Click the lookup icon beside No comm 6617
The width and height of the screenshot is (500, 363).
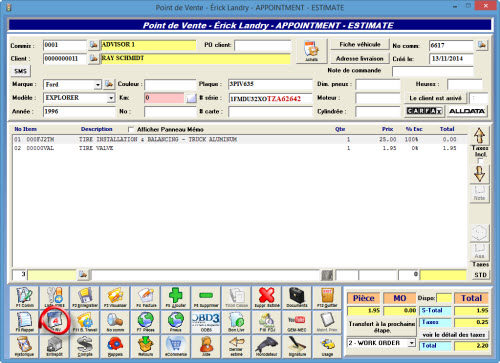tap(482, 45)
